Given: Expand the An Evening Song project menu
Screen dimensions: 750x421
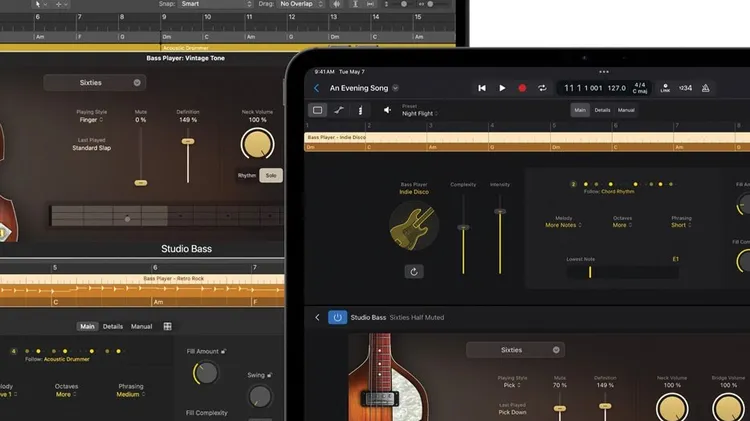Looking at the screenshot, I should point(396,88).
